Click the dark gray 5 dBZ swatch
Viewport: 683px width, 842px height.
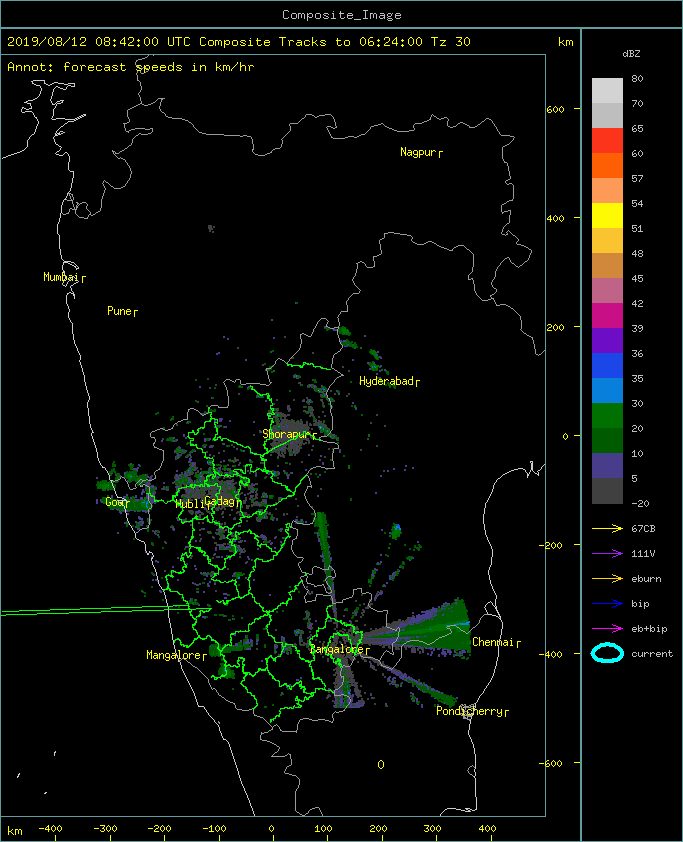(607, 490)
